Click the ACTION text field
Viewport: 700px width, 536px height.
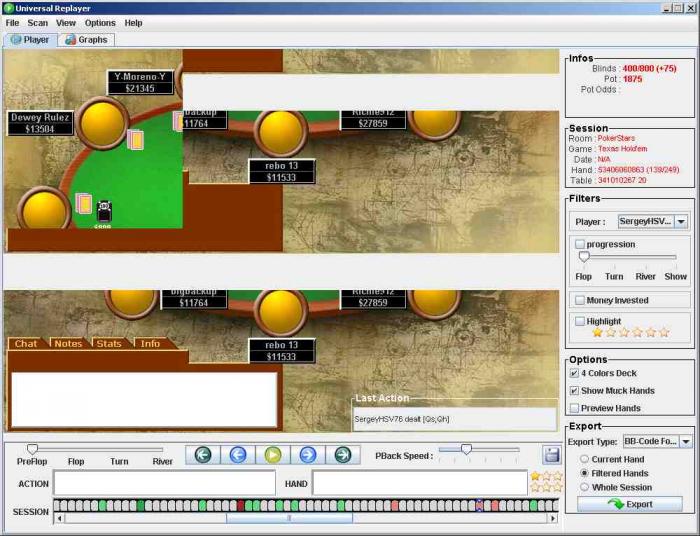(x=164, y=483)
